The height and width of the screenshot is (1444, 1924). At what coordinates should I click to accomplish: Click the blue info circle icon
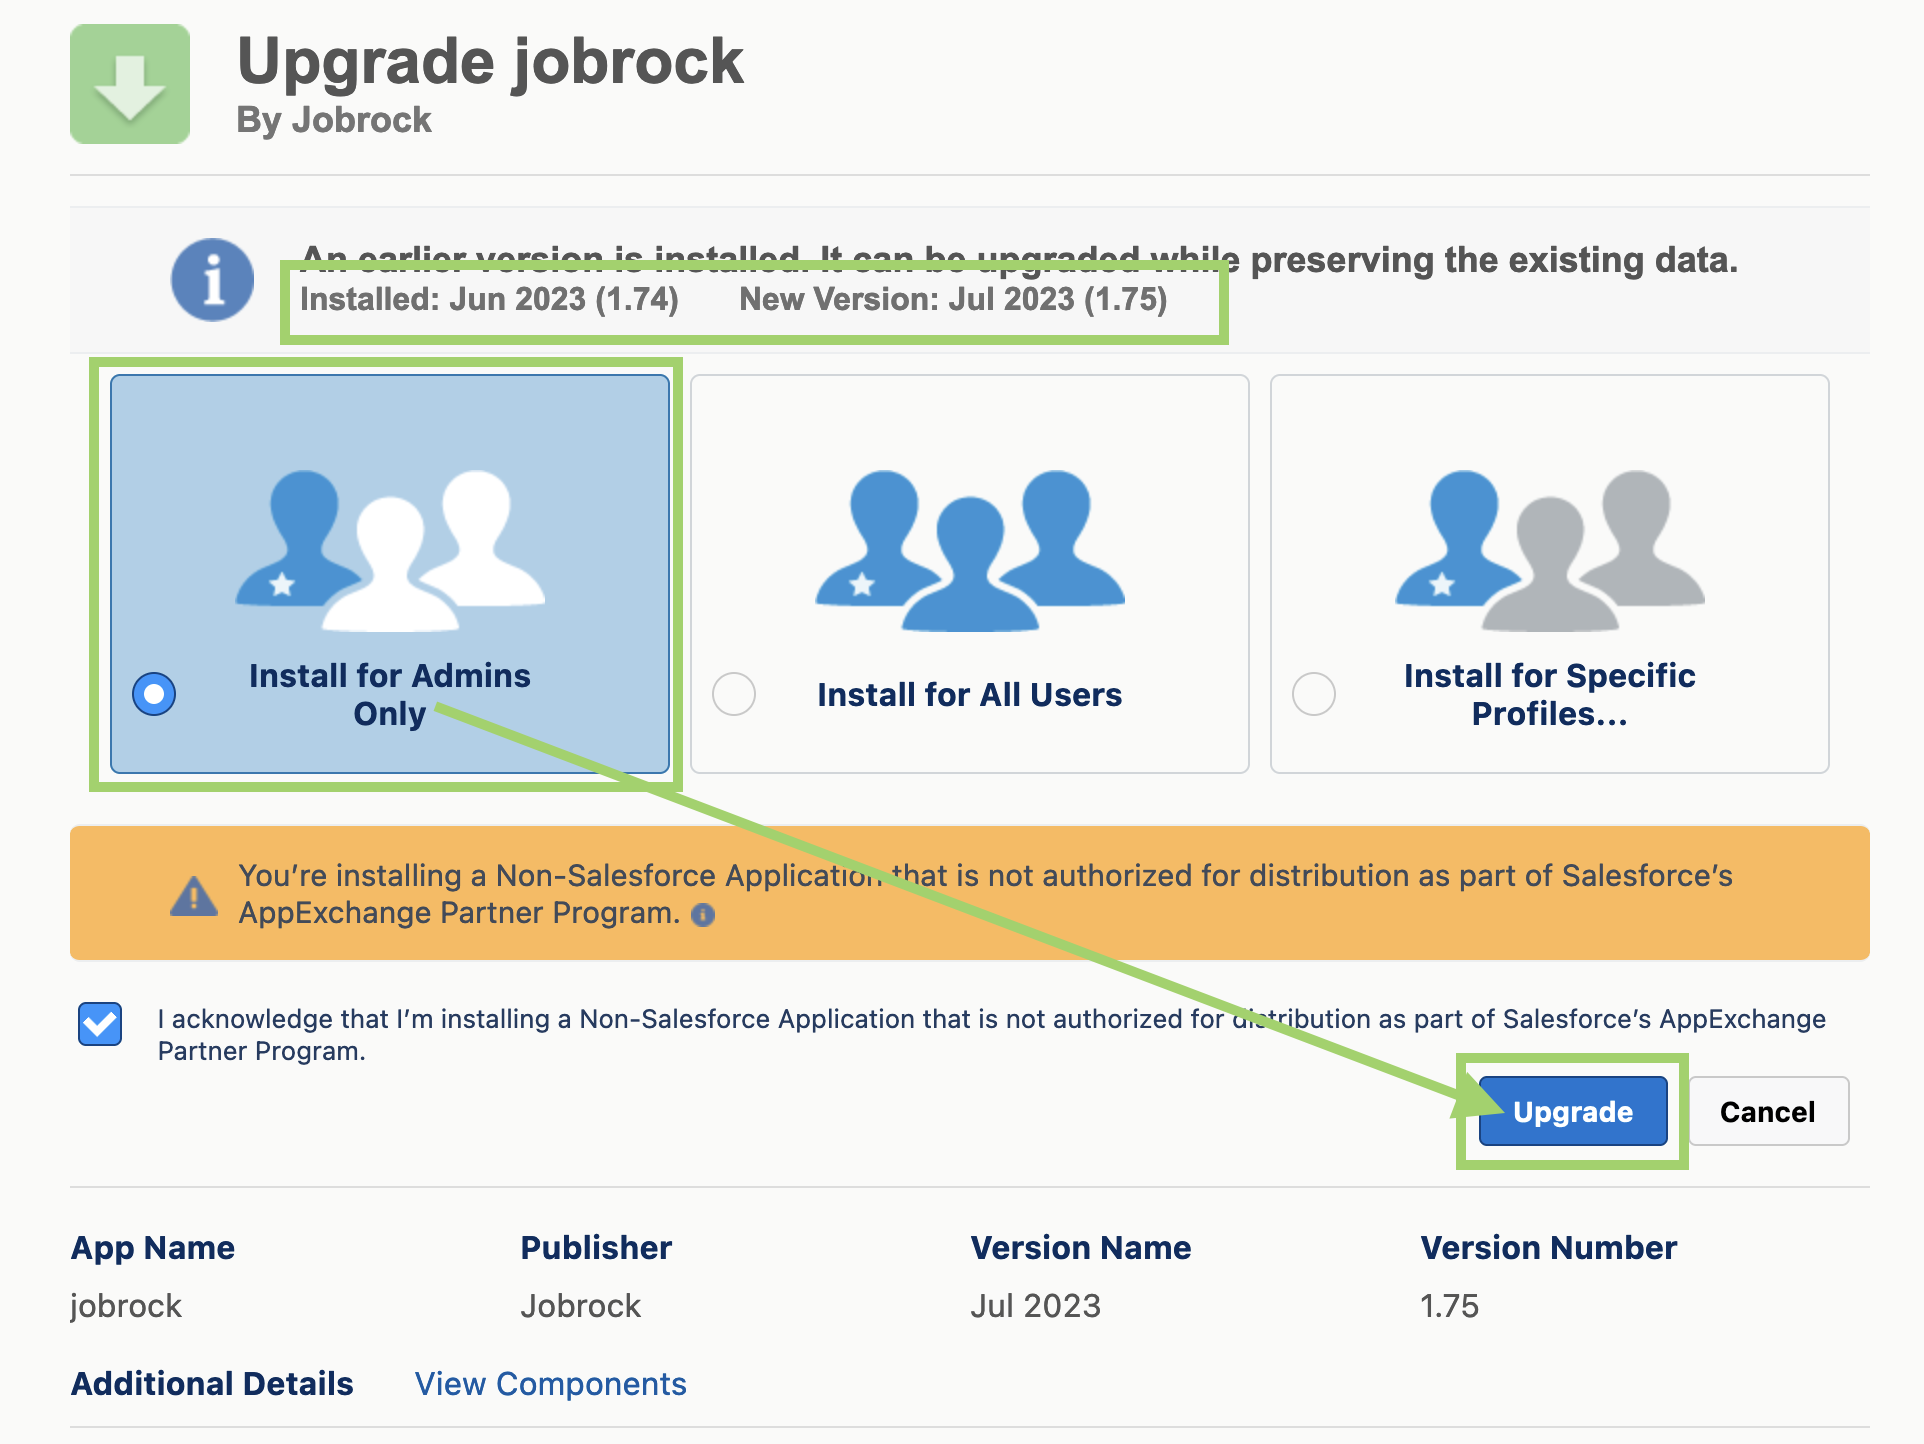(212, 279)
